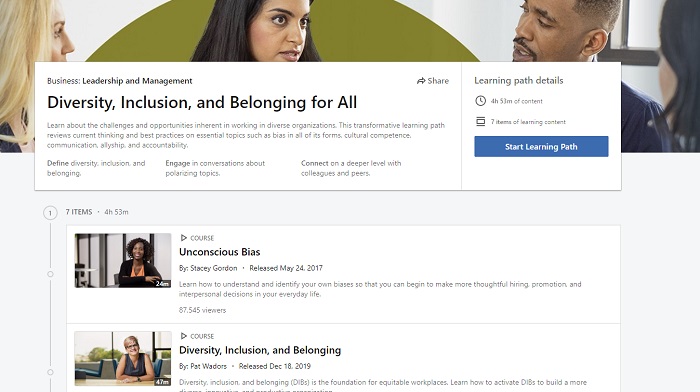Click the content items icon beside 7 items

480,121
